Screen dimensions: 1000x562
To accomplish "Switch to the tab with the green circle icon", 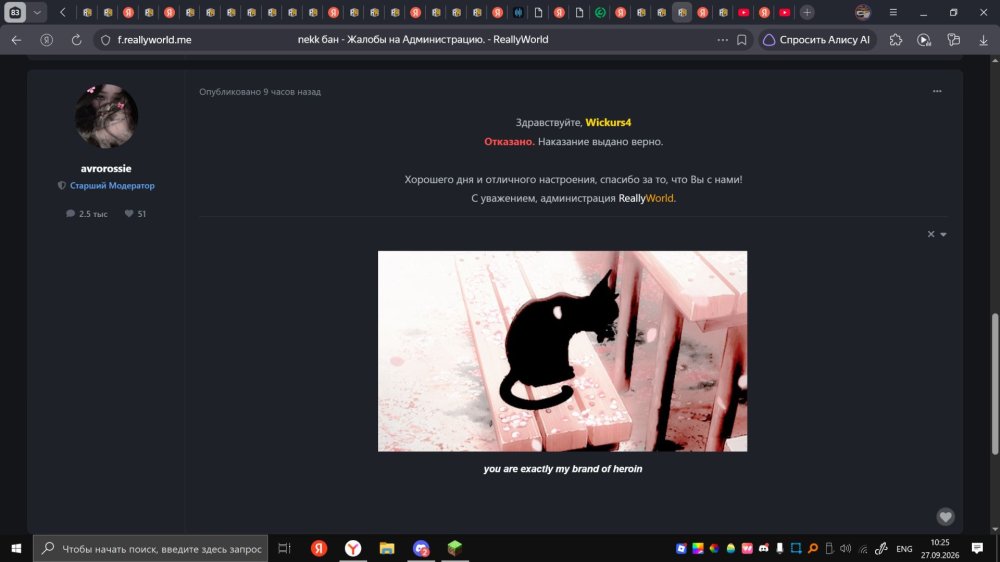I will coord(600,12).
